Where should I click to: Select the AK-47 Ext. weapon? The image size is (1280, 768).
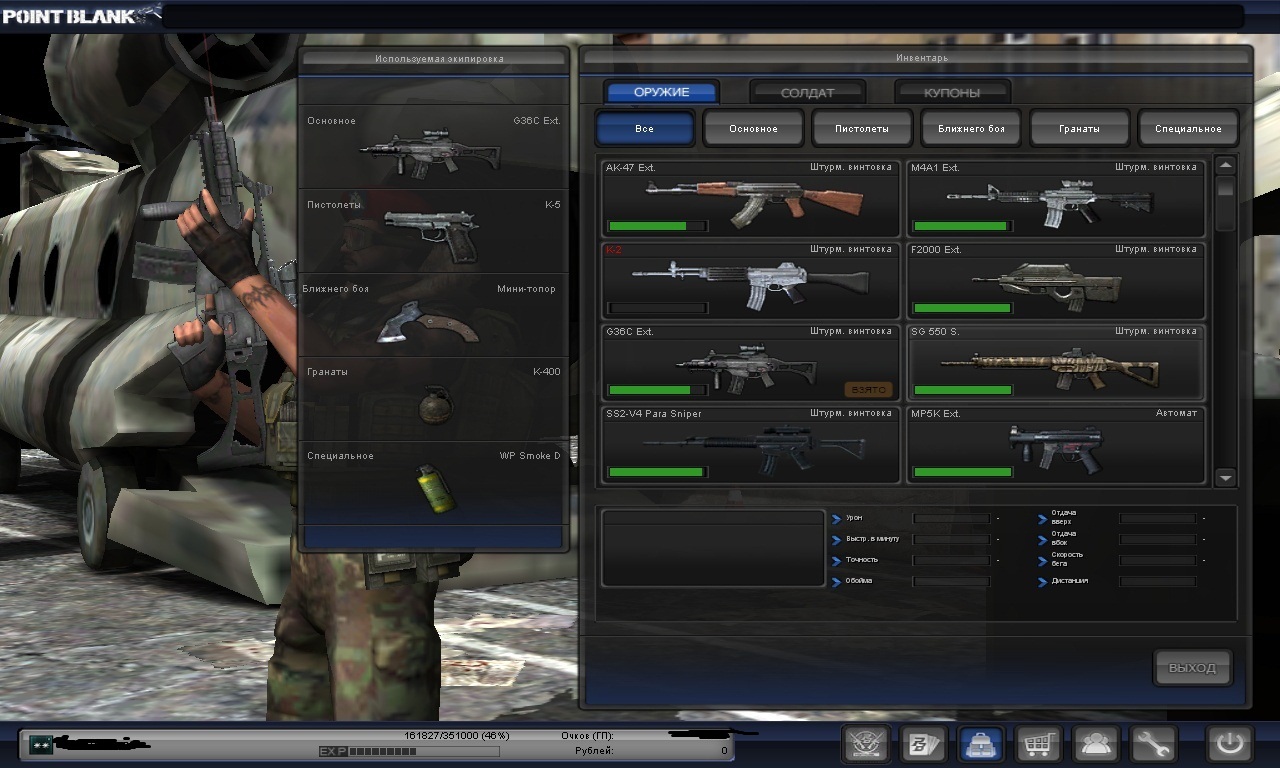[750, 198]
